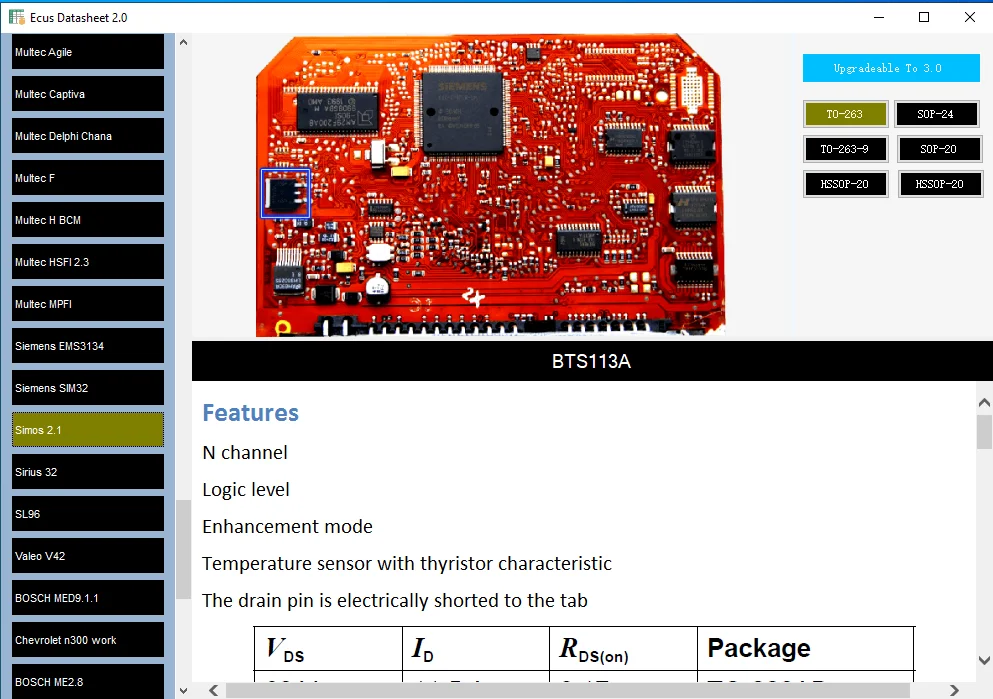Click the horizontal scrollbar left arrow

tap(212, 690)
